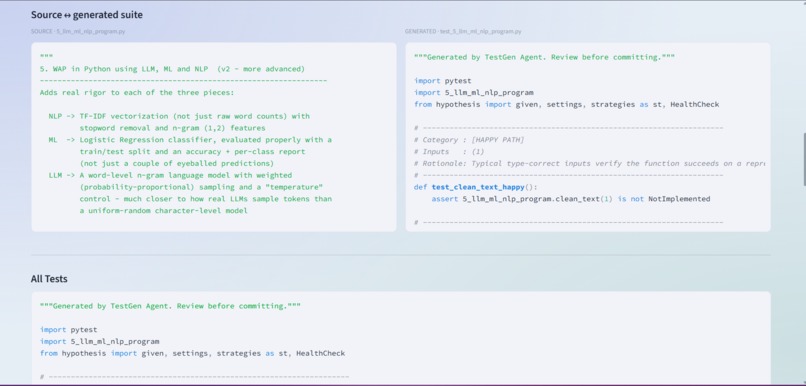Viewport: 806px width, 386px height.
Task: Click "import pytest" in the generated panel
Action: tap(443, 81)
